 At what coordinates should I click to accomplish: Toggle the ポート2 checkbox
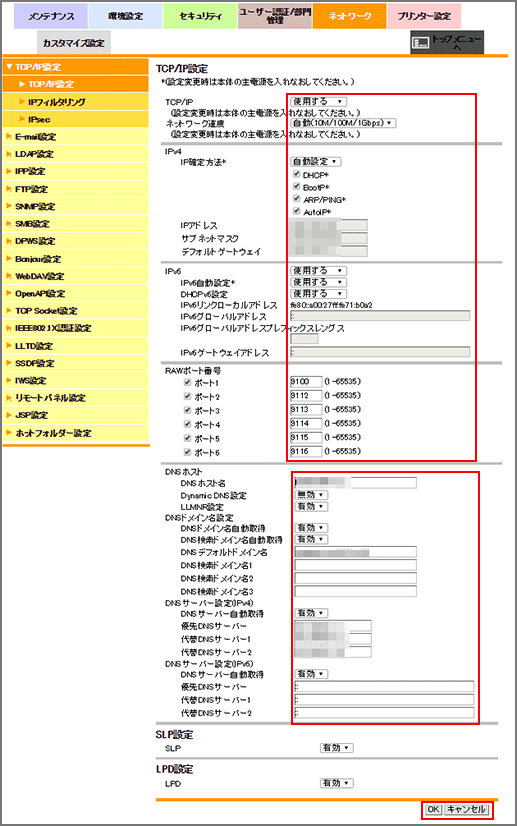pyautogui.click(x=187, y=396)
